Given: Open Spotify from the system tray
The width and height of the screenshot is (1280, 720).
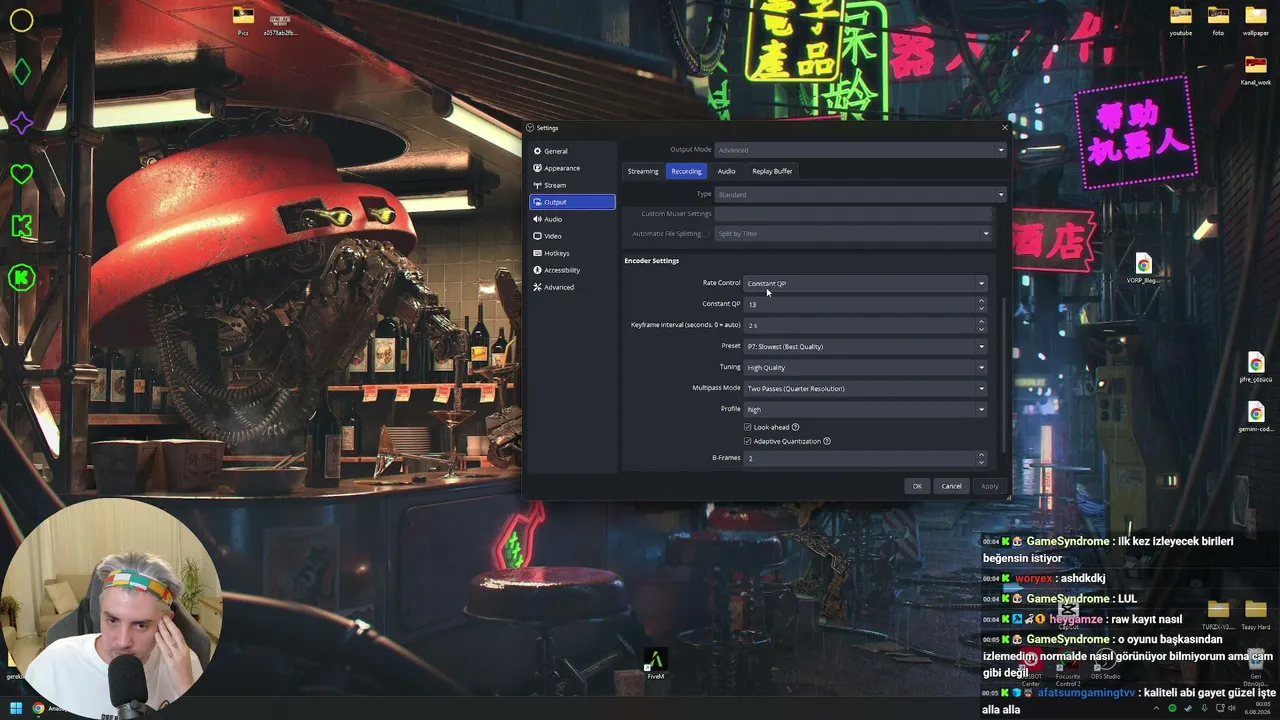Looking at the screenshot, I should (1172, 708).
